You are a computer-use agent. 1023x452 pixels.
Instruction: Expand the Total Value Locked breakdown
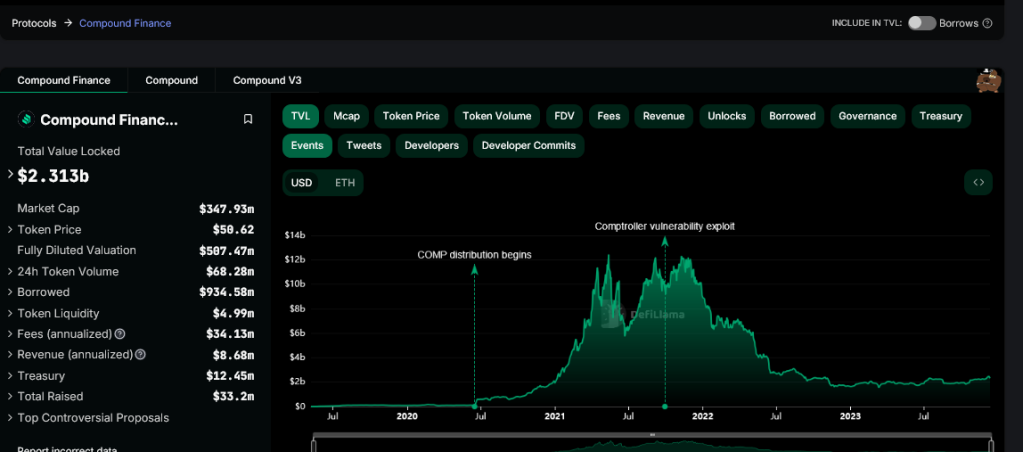(x=10, y=174)
